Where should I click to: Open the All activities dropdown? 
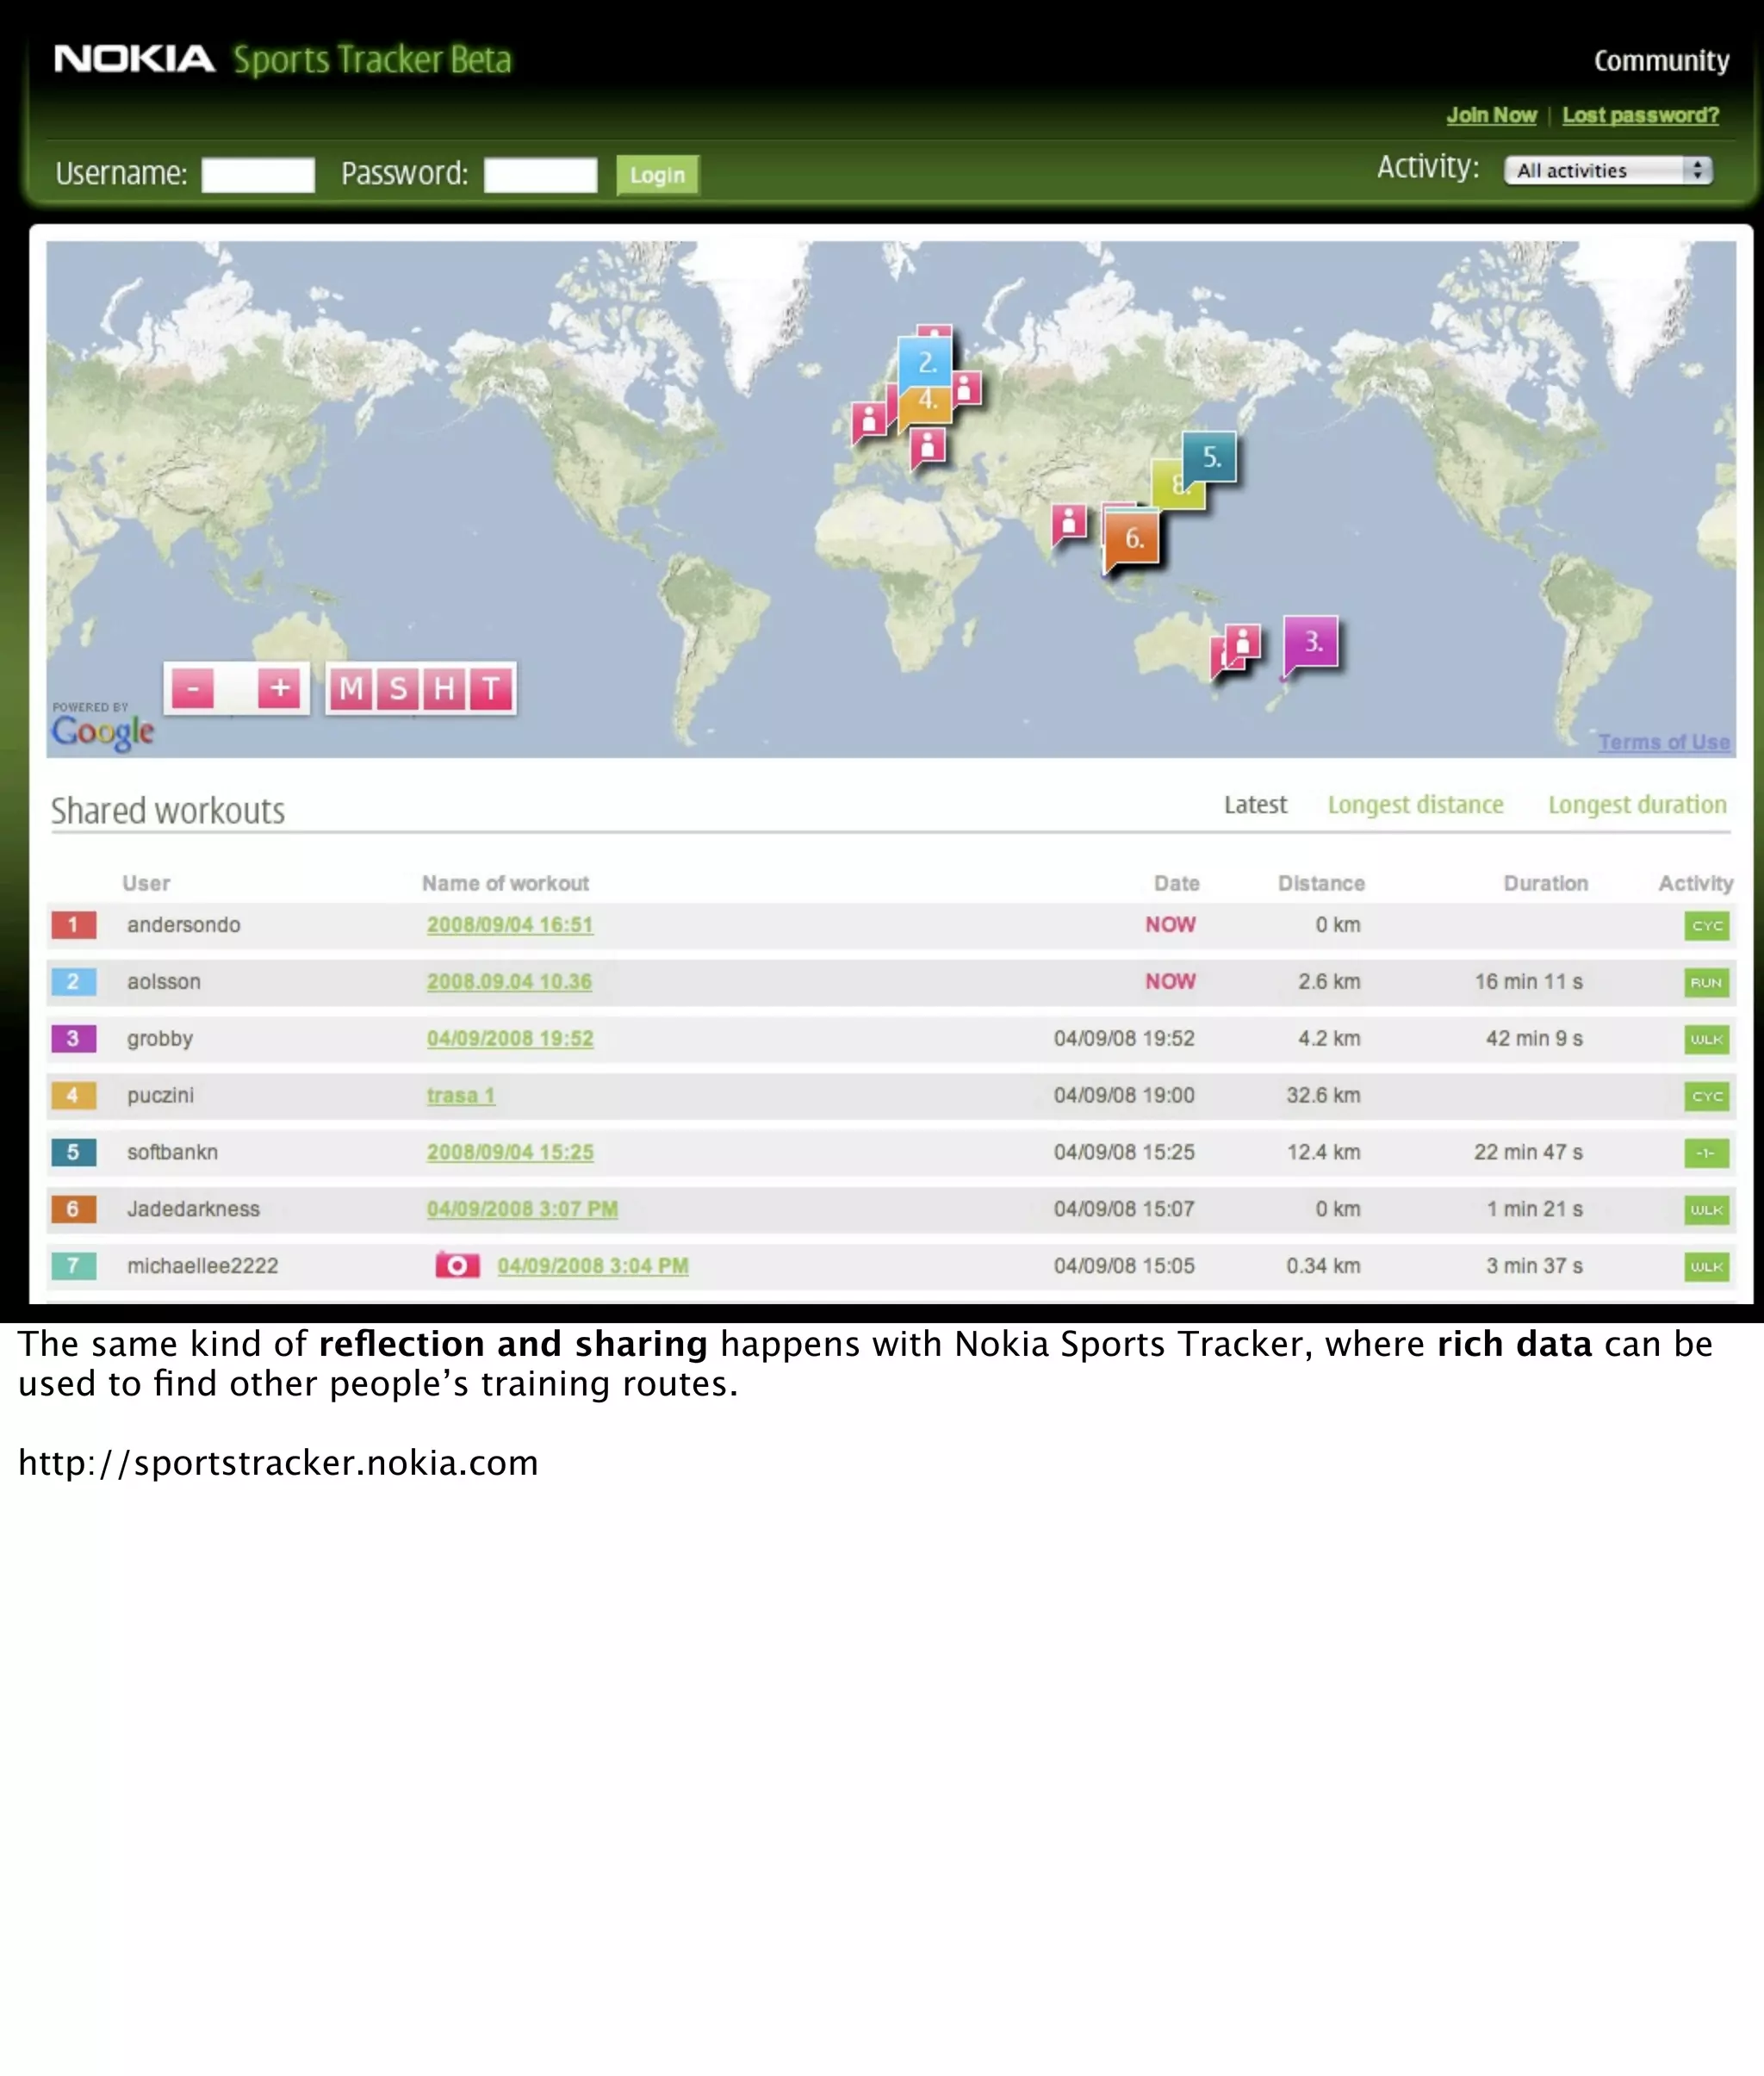tap(1608, 171)
